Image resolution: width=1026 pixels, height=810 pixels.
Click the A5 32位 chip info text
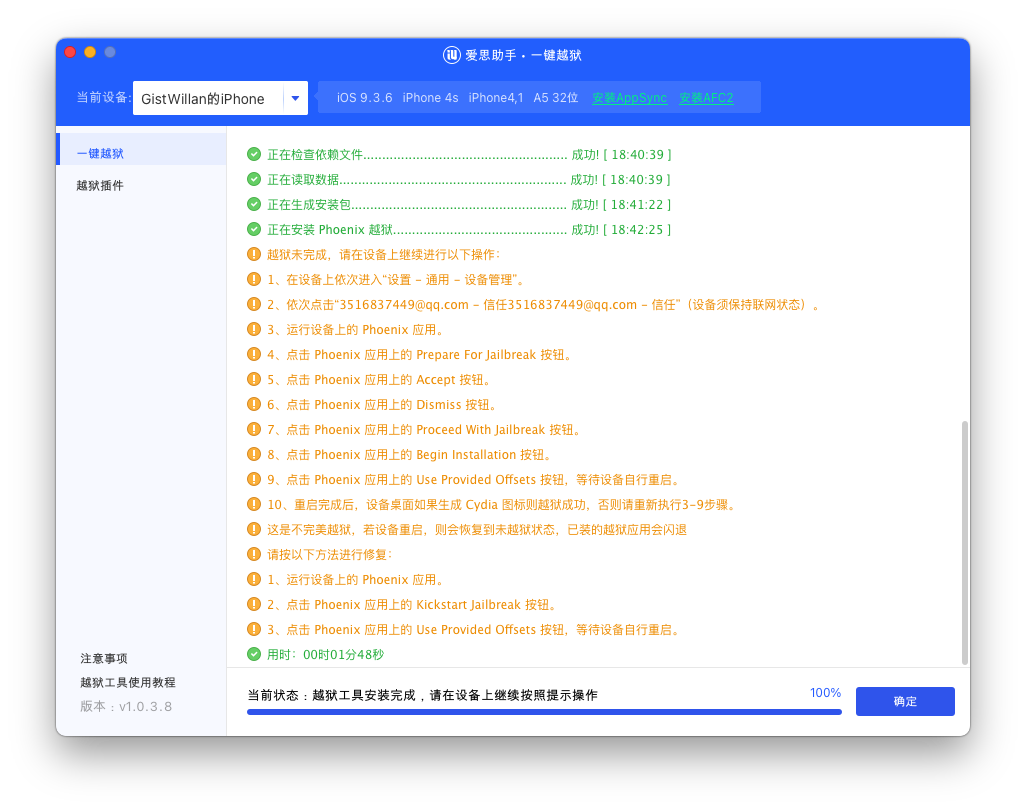click(556, 97)
